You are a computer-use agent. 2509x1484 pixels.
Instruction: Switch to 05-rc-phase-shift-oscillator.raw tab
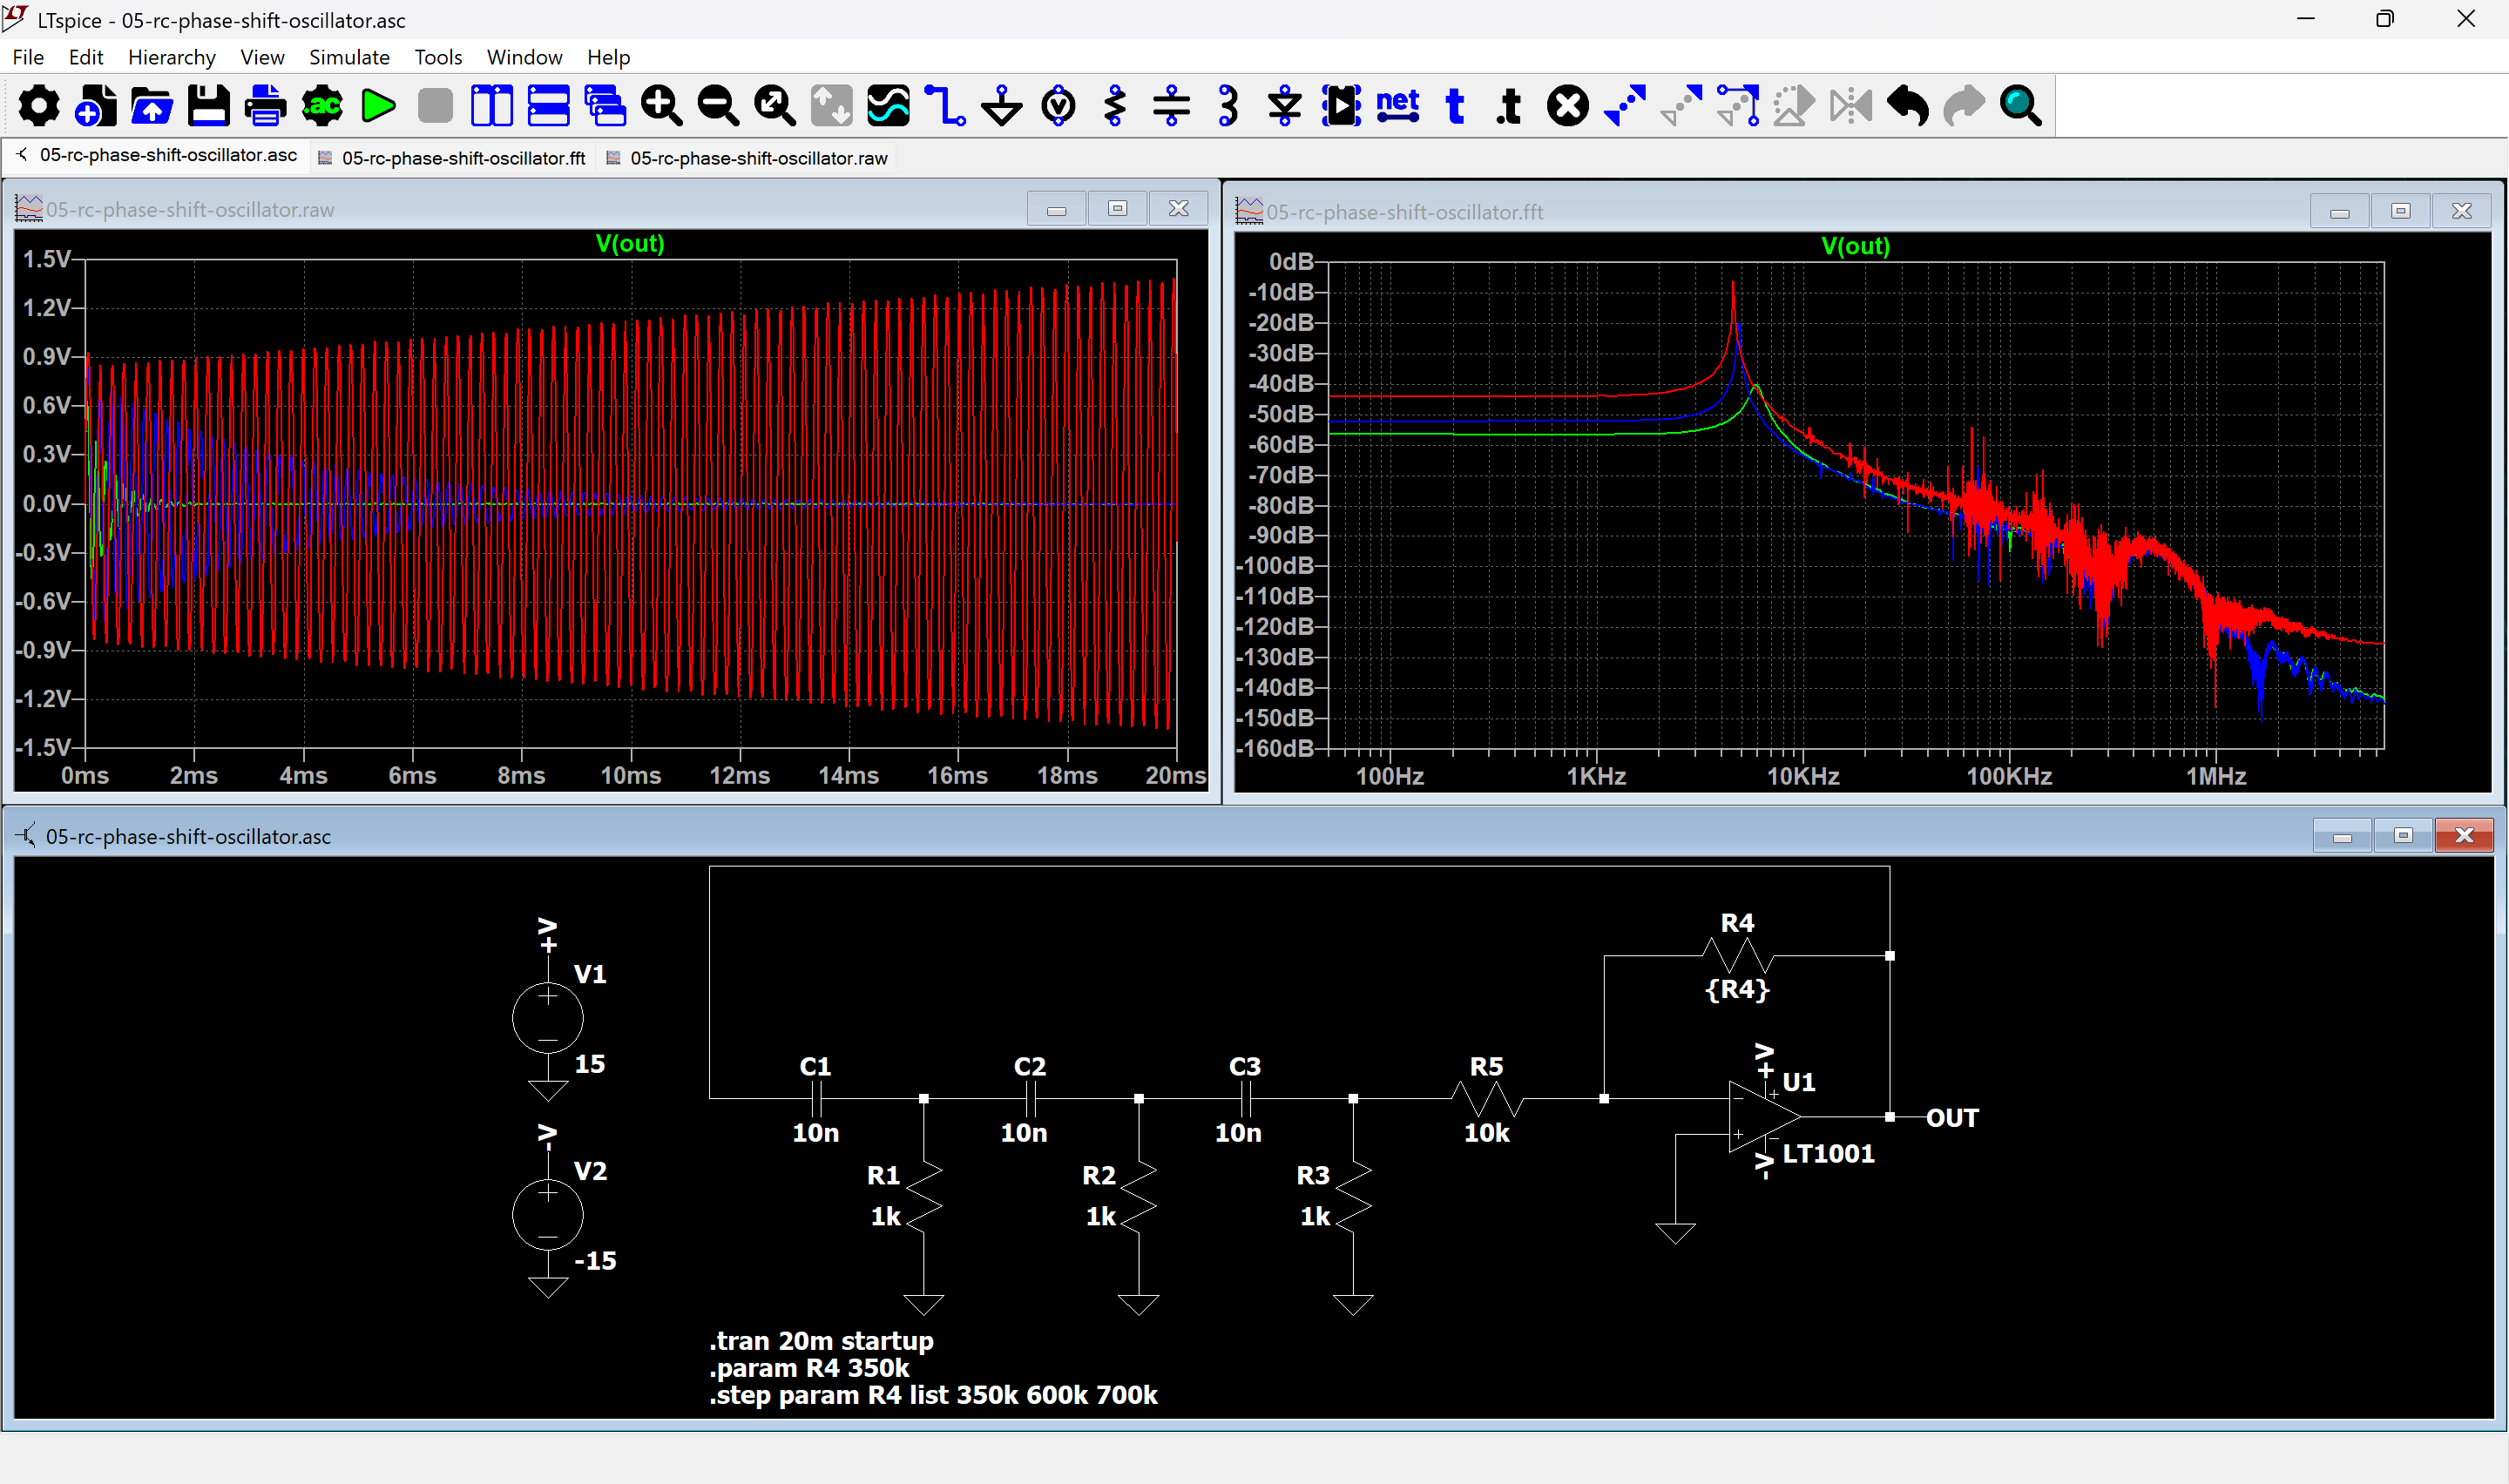(x=758, y=158)
